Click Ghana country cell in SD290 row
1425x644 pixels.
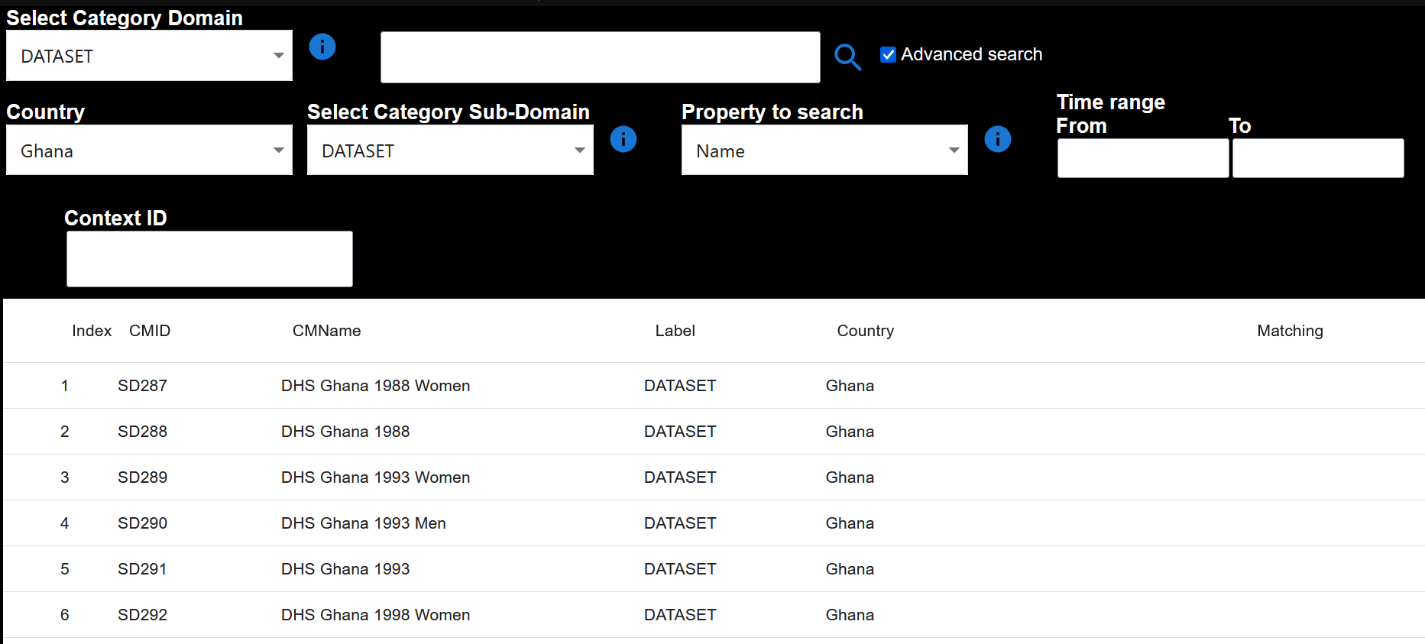[x=850, y=523]
